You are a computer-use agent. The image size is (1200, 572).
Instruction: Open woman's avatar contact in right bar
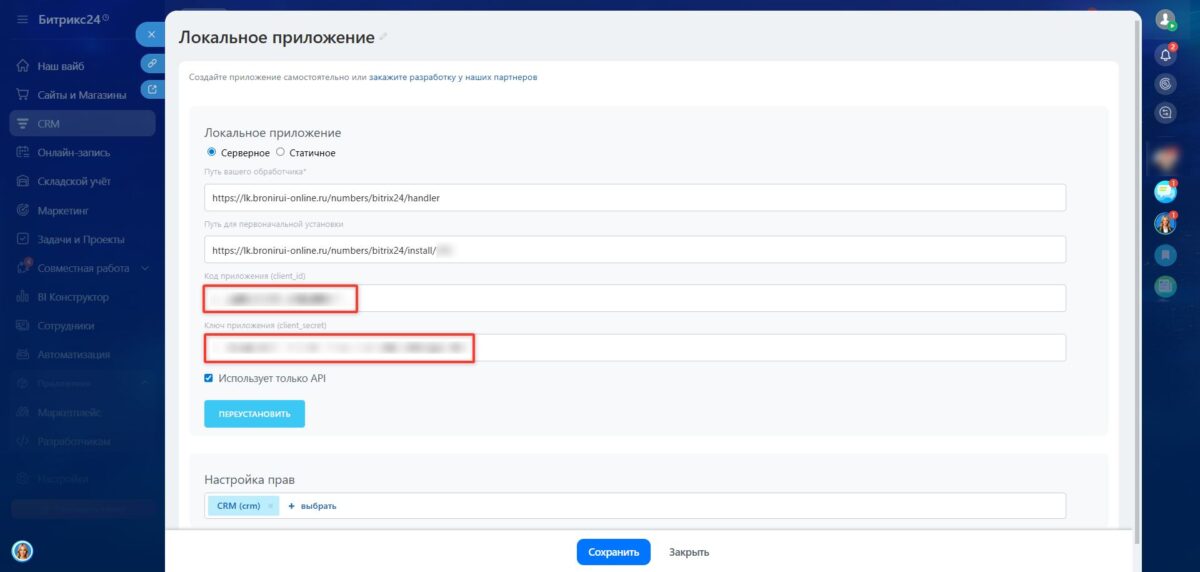pos(1165,222)
